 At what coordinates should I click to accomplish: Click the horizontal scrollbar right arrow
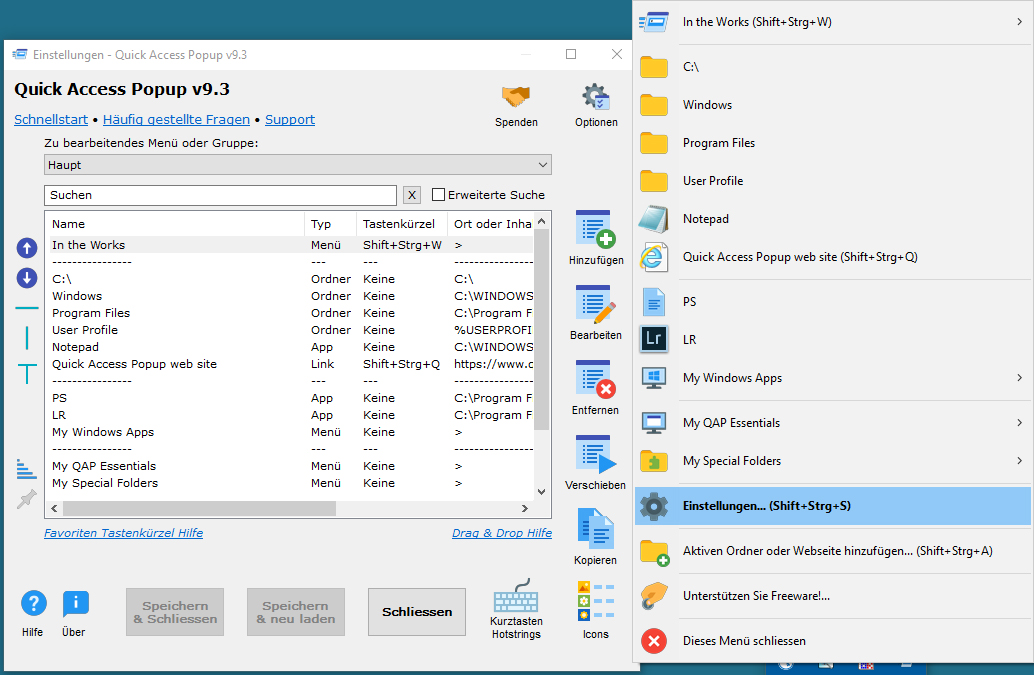point(525,508)
